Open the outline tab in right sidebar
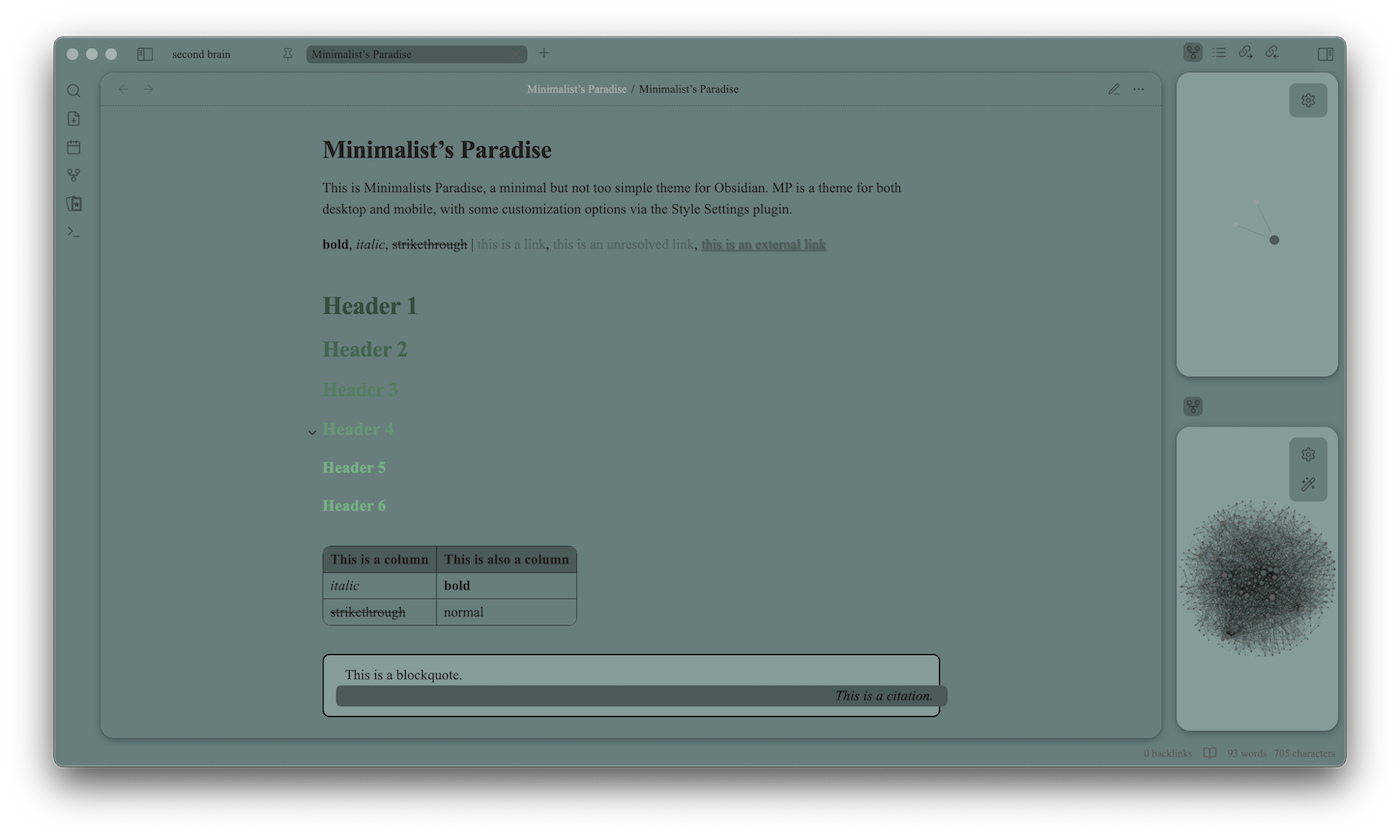1400x838 pixels. pyautogui.click(x=1219, y=53)
